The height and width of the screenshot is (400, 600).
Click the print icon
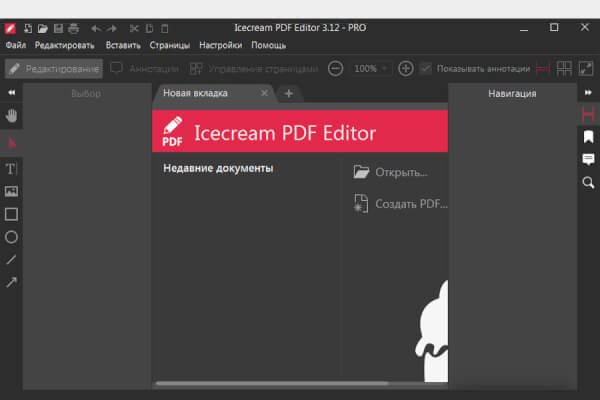pyautogui.click(x=73, y=28)
